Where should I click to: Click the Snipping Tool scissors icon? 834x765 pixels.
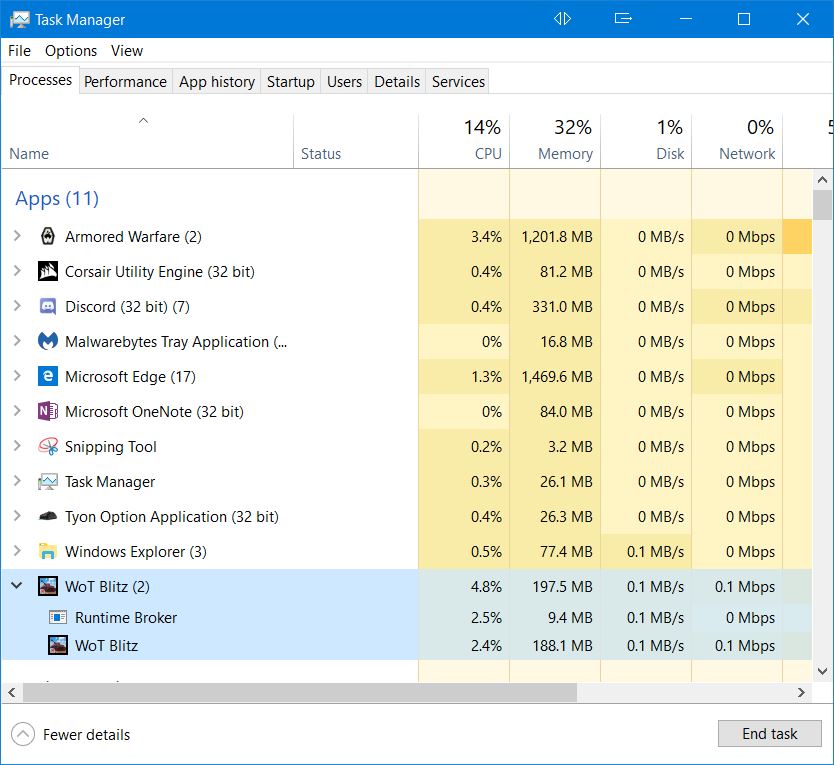pos(48,446)
